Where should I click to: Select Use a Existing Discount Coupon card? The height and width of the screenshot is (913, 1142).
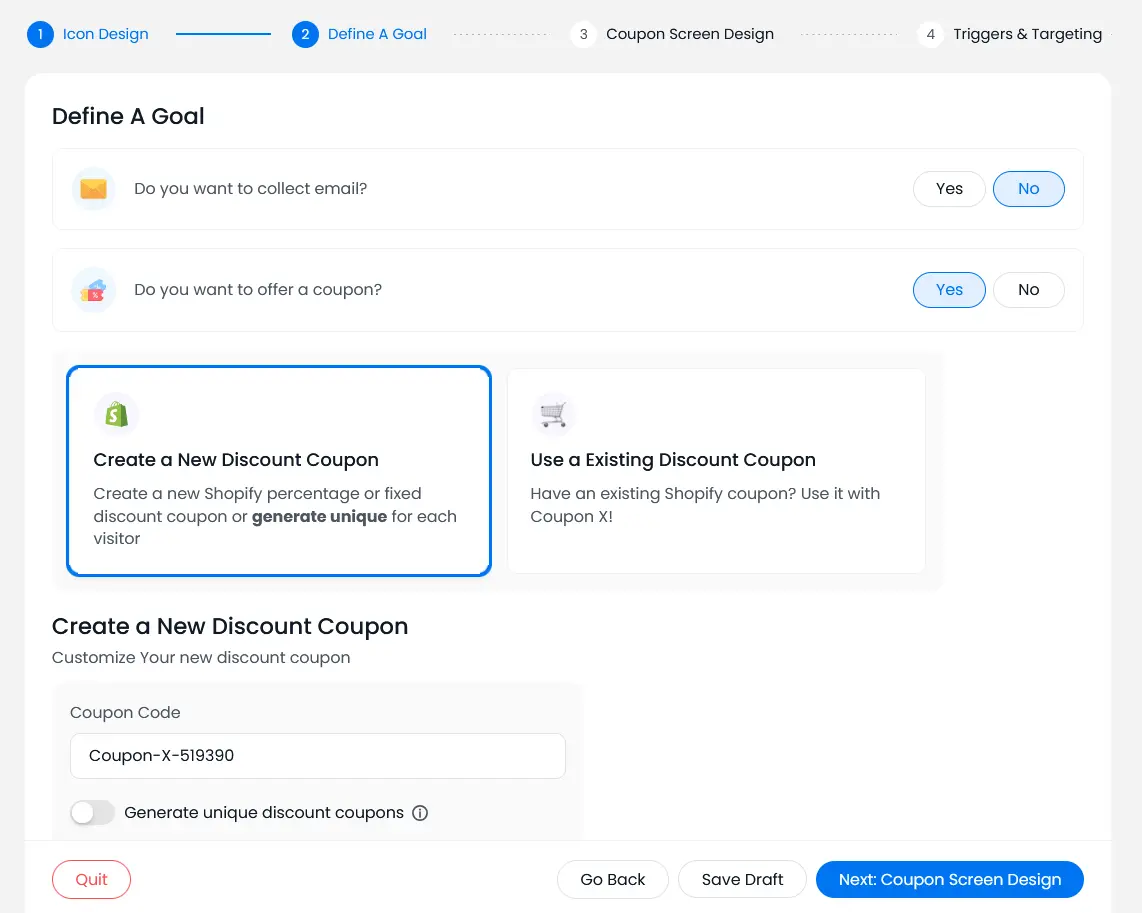716,471
